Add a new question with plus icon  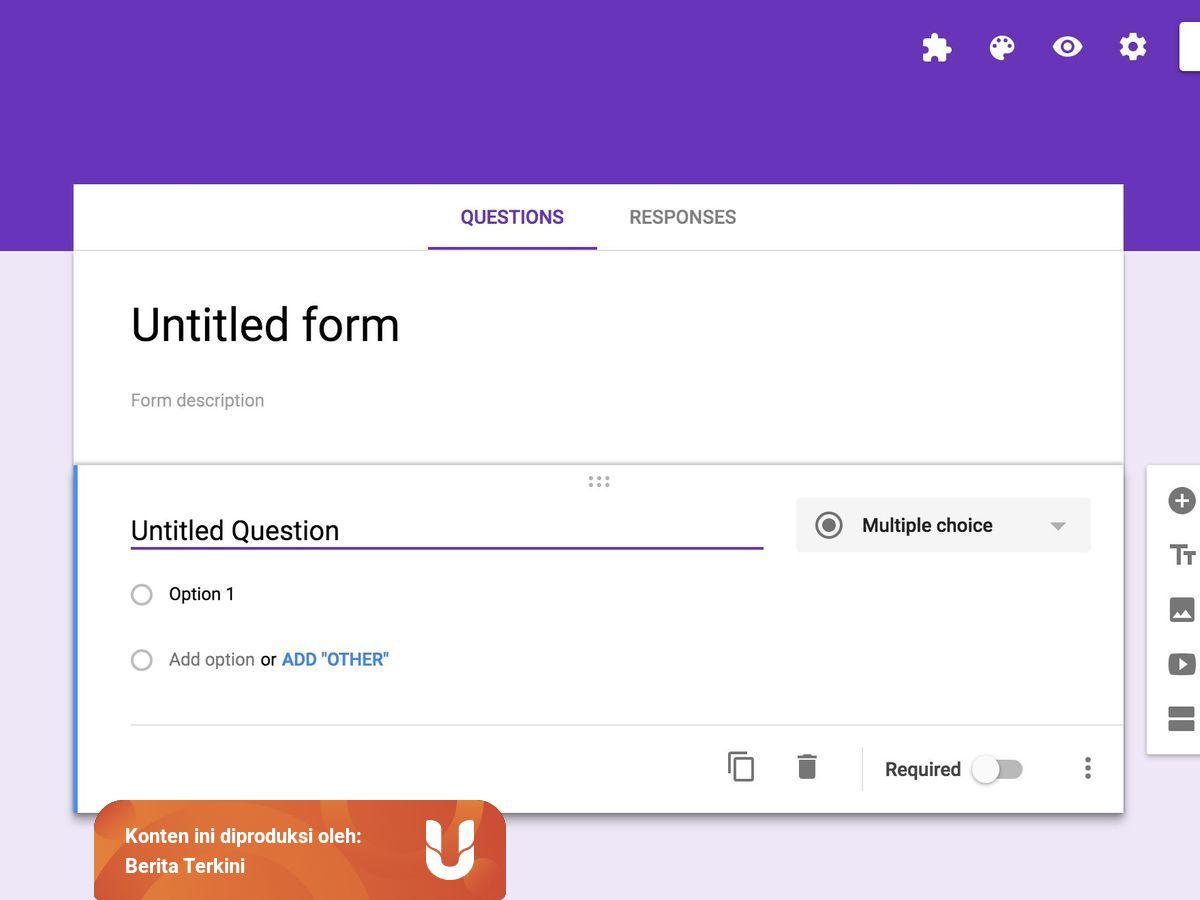[x=1181, y=500]
